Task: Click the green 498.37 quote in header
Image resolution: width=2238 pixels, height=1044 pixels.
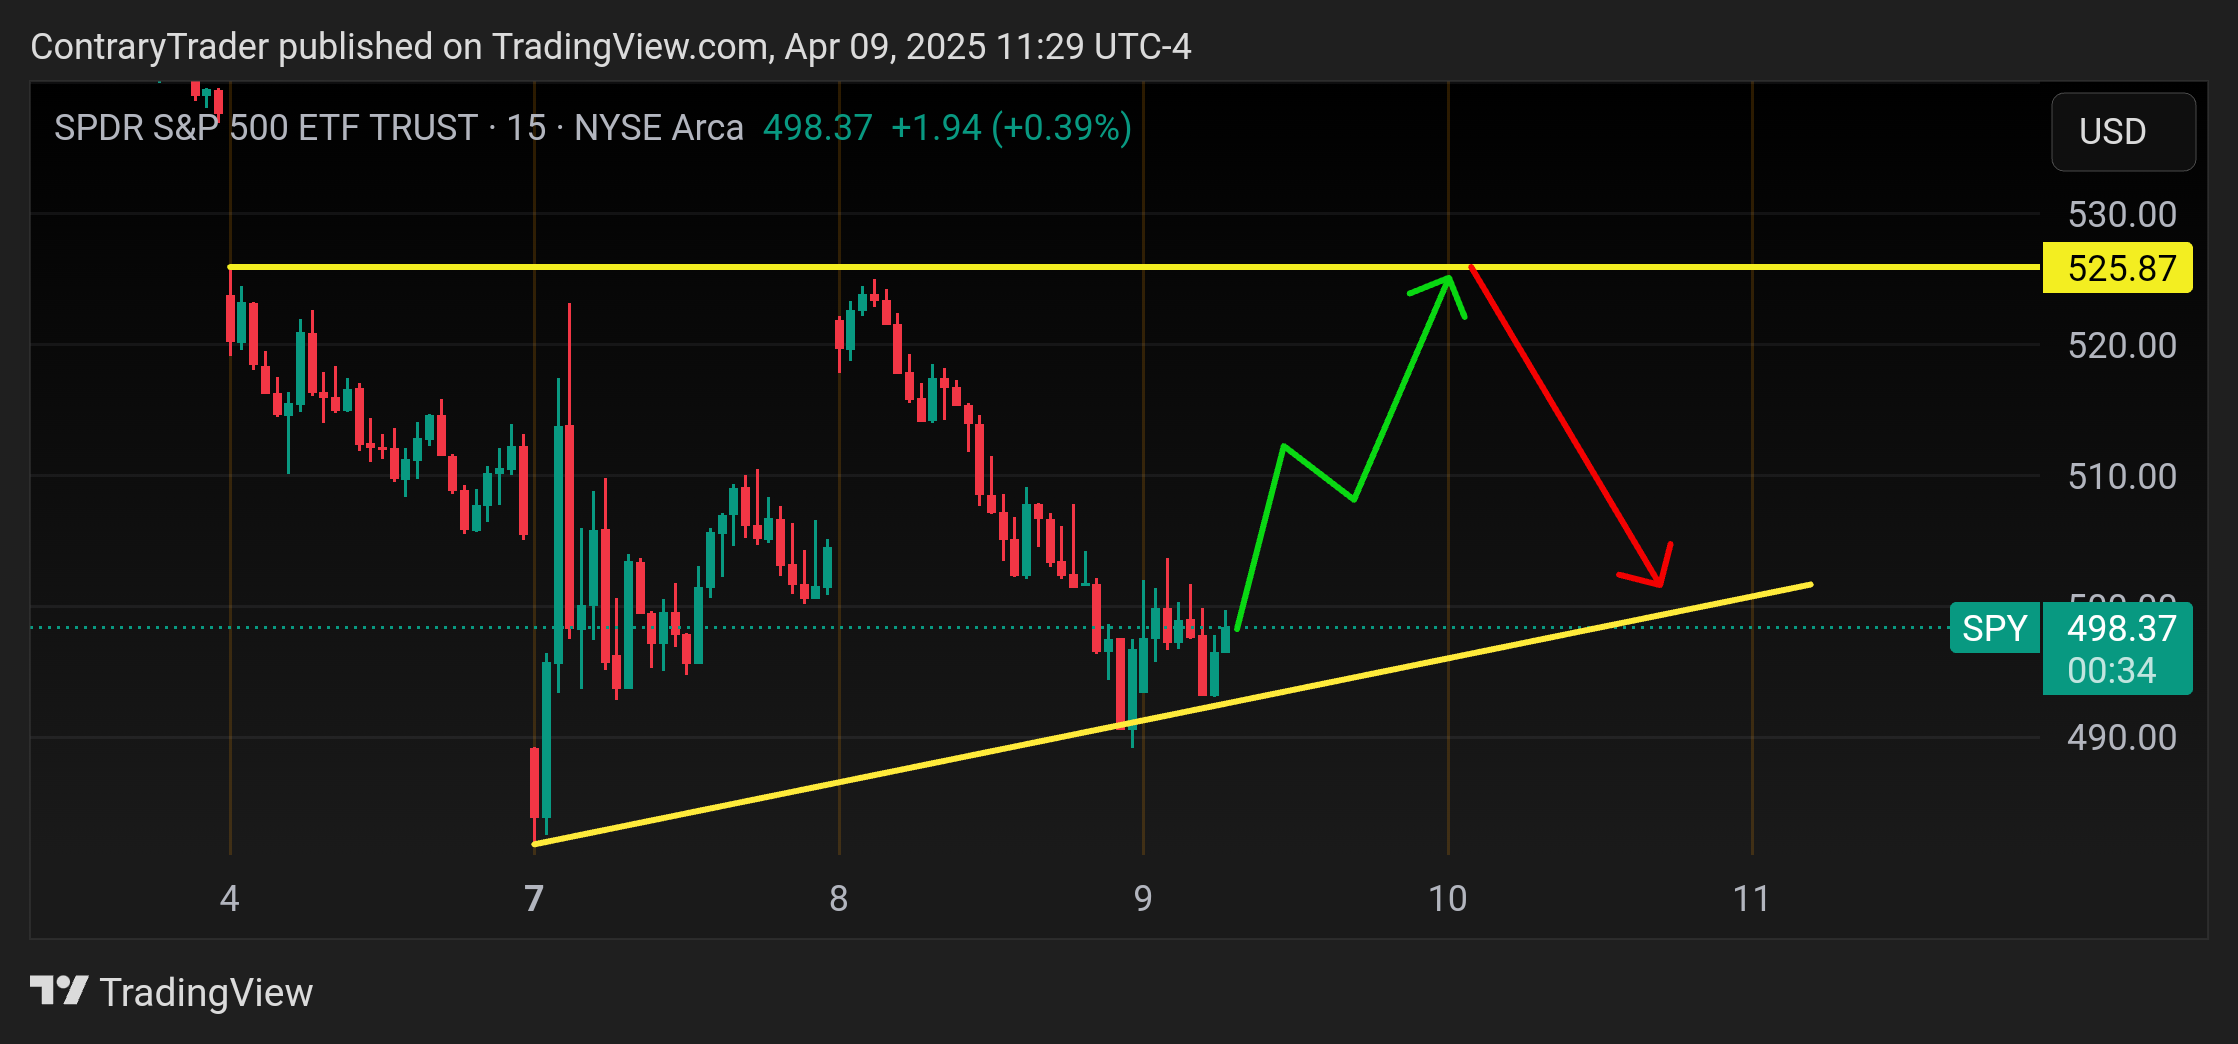Action: (x=818, y=128)
